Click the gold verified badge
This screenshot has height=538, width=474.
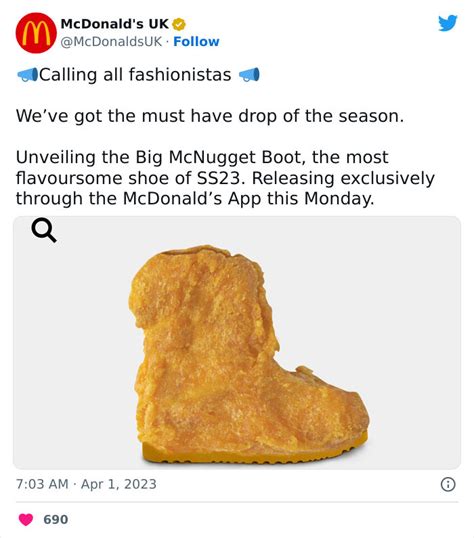pos(179,24)
